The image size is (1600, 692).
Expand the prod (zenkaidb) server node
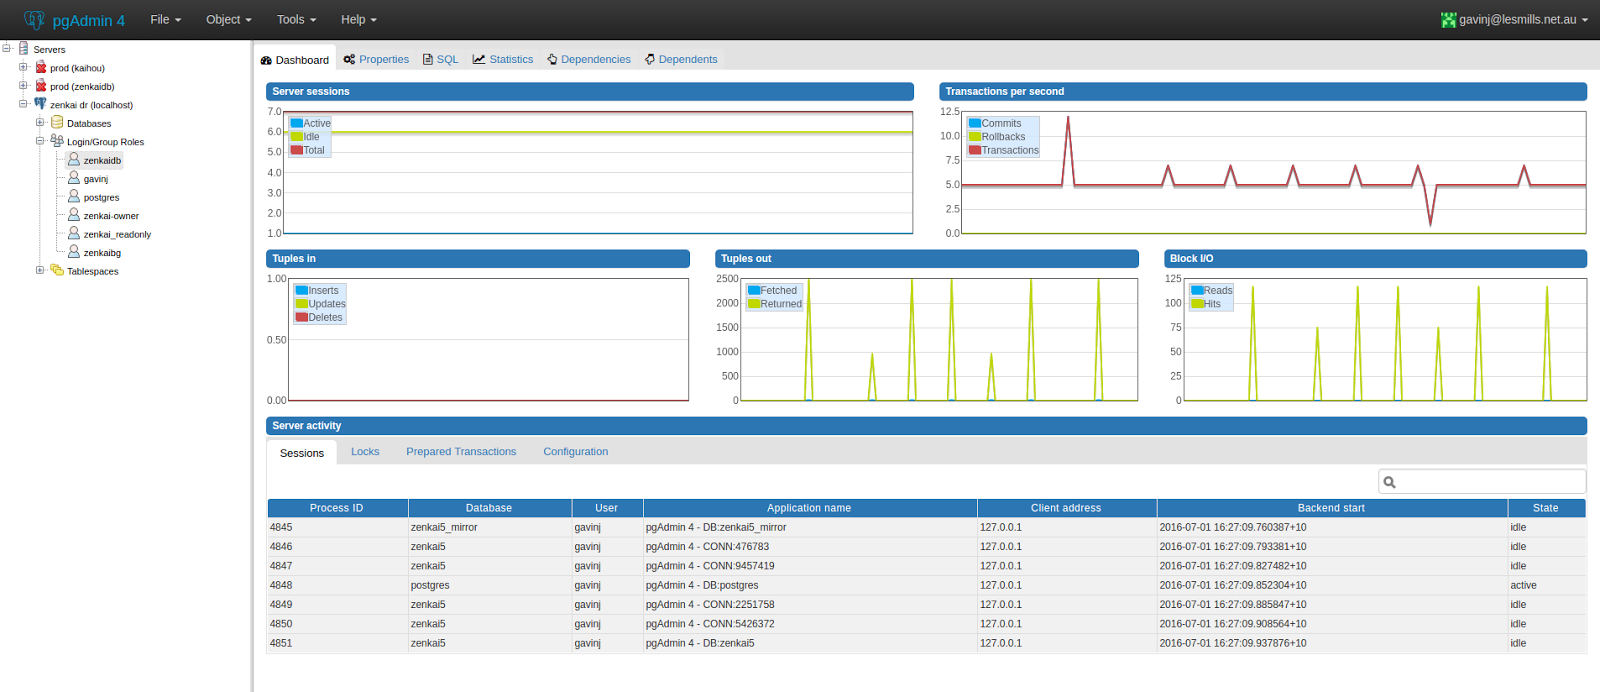point(23,86)
